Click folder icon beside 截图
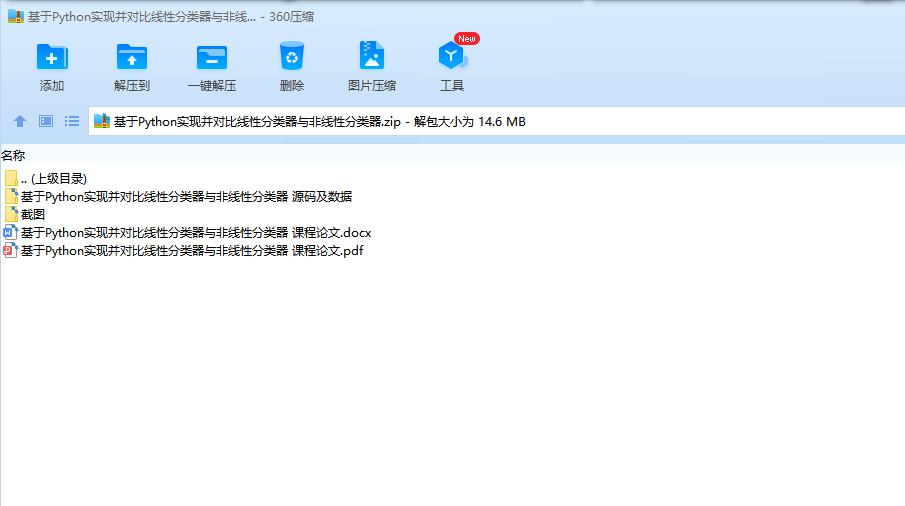 click(x=11, y=215)
